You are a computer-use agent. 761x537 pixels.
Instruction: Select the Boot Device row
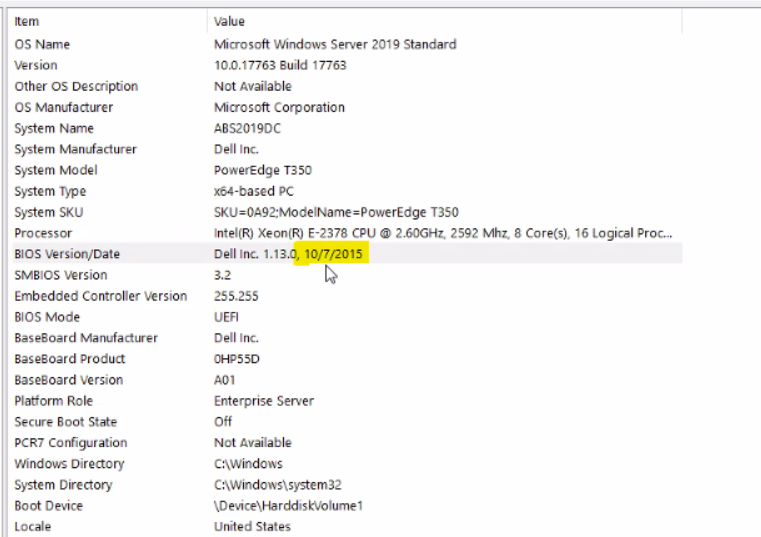coord(48,506)
